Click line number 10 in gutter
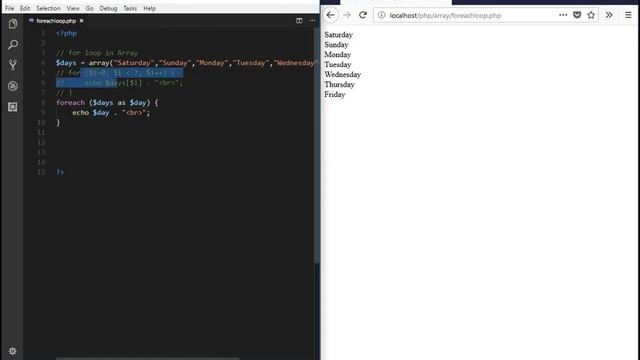The height and width of the screenshot is (360, 640). [x=41, y=122]
